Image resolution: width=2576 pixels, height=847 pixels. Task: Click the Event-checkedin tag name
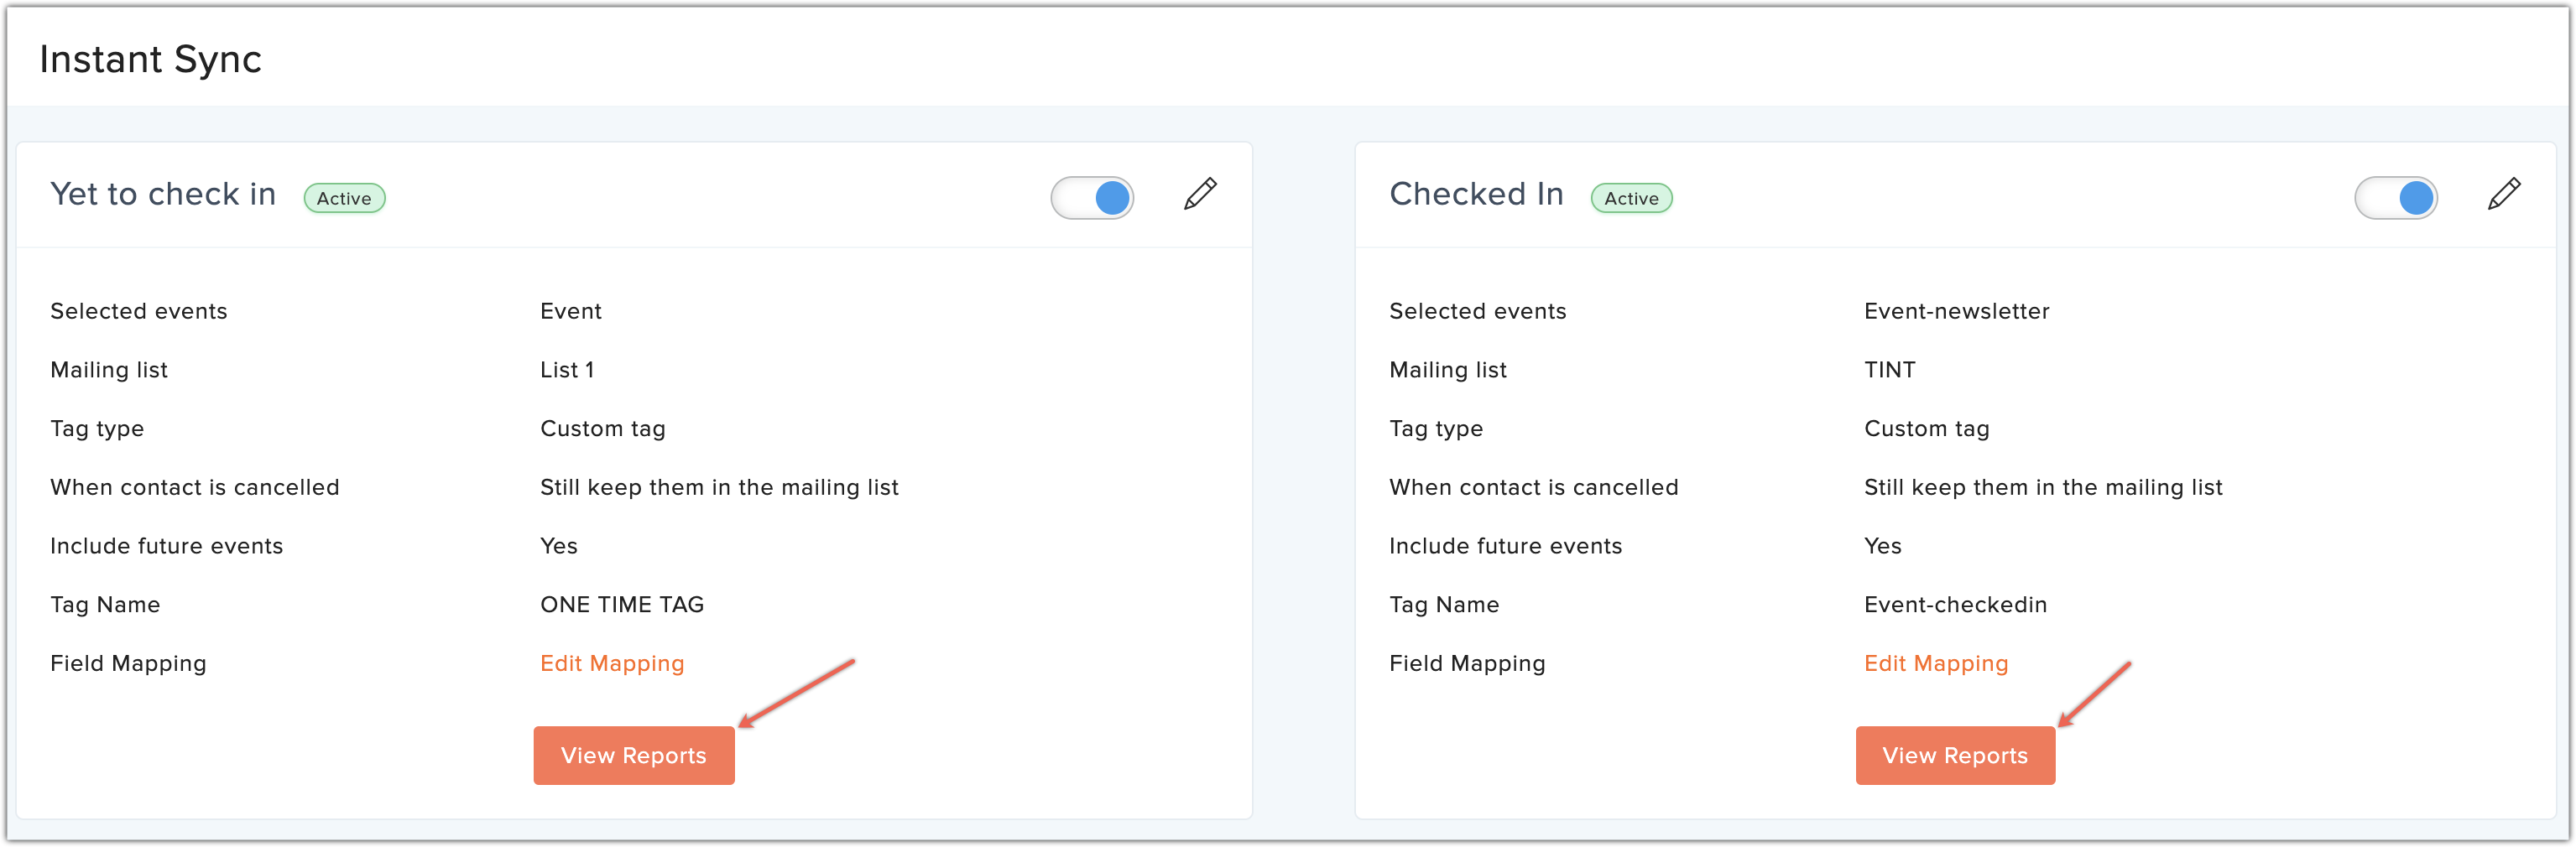click(1955, 604)
